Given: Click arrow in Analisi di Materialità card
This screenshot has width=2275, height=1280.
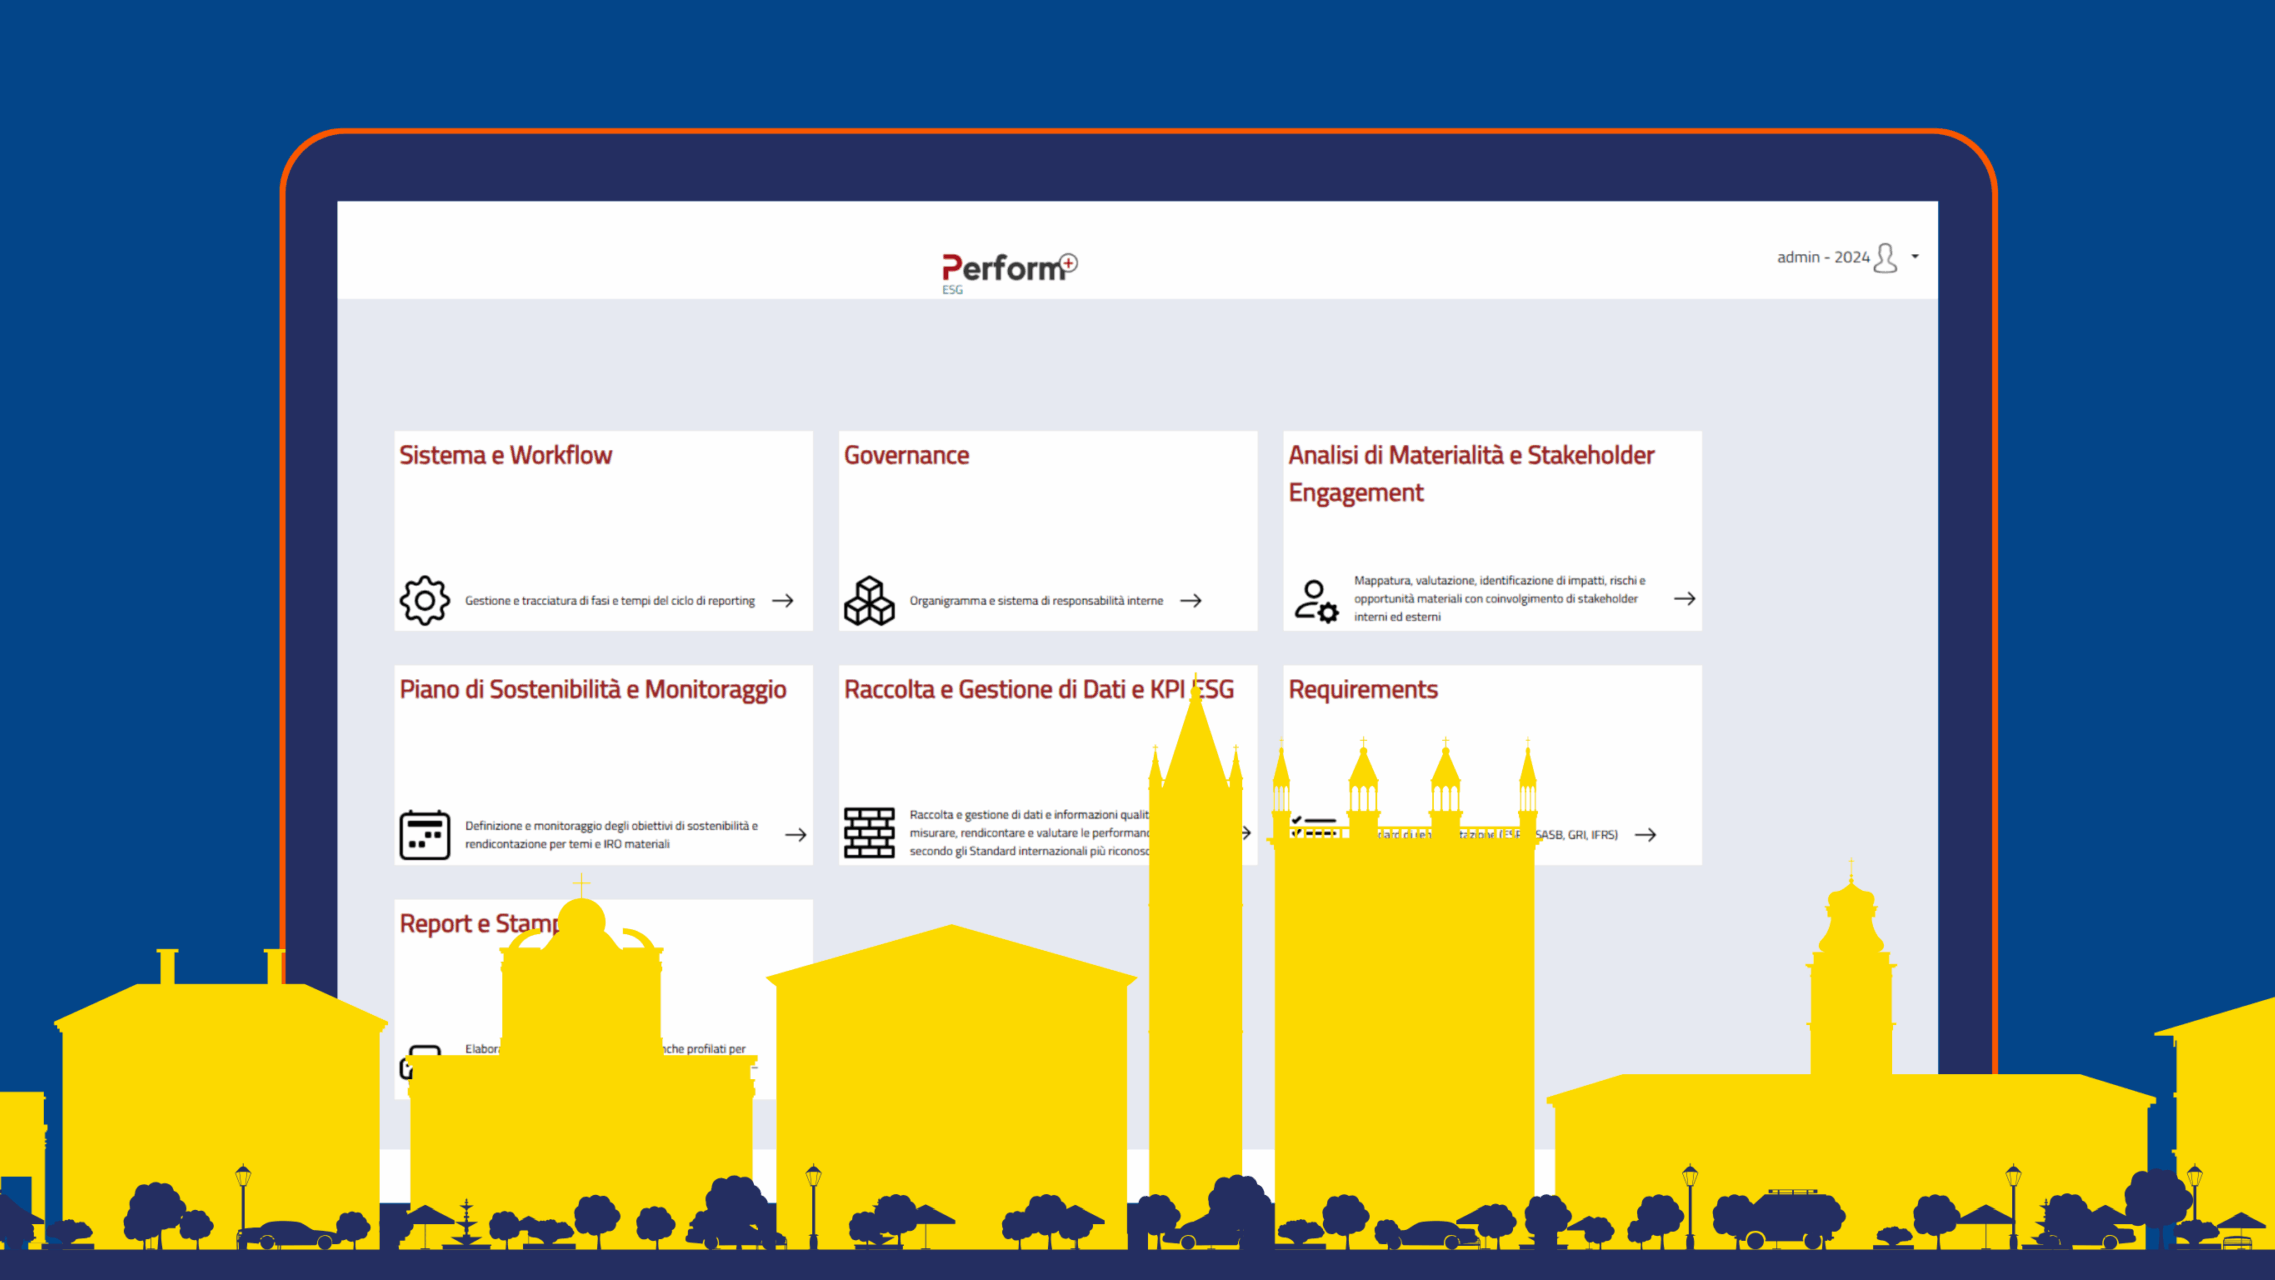Looking at the screenshot, I should (x=1684, y=598).
